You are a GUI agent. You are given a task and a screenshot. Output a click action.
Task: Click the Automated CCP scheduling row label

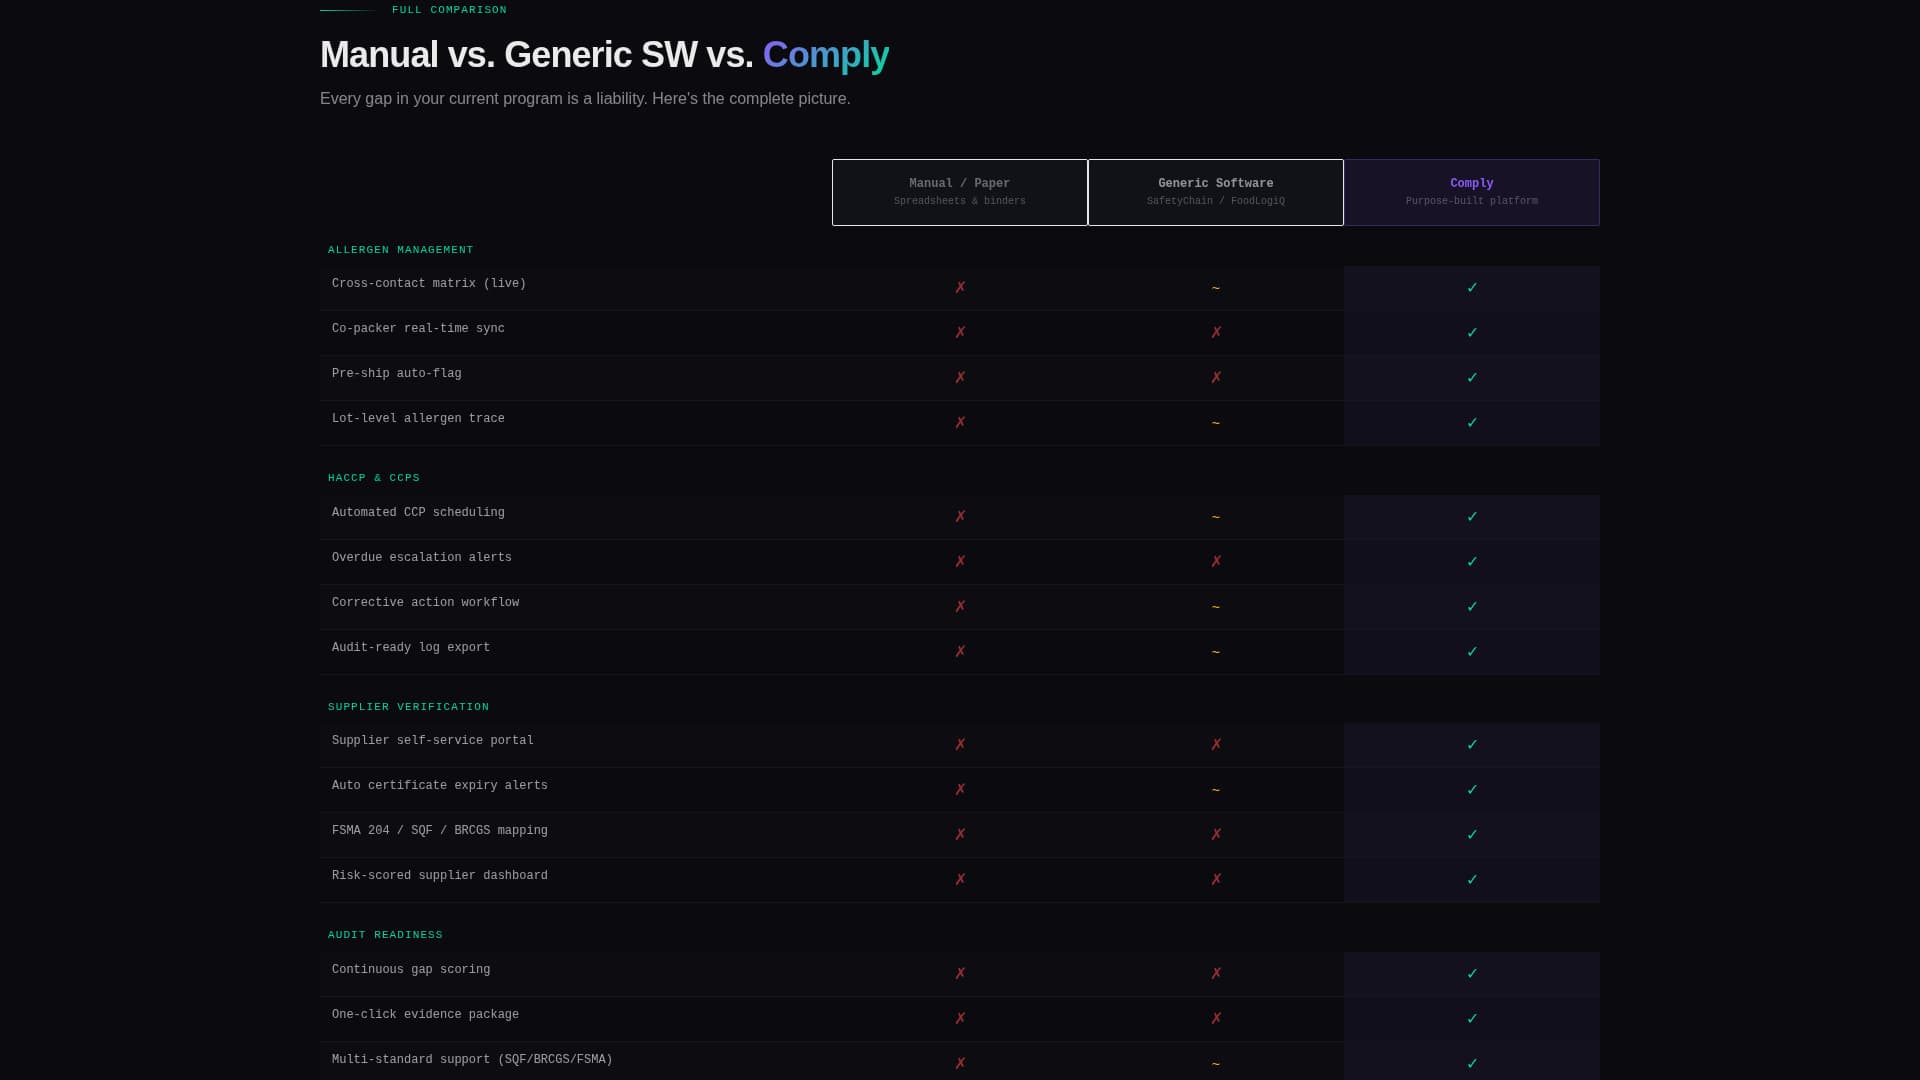click(418, 513)
